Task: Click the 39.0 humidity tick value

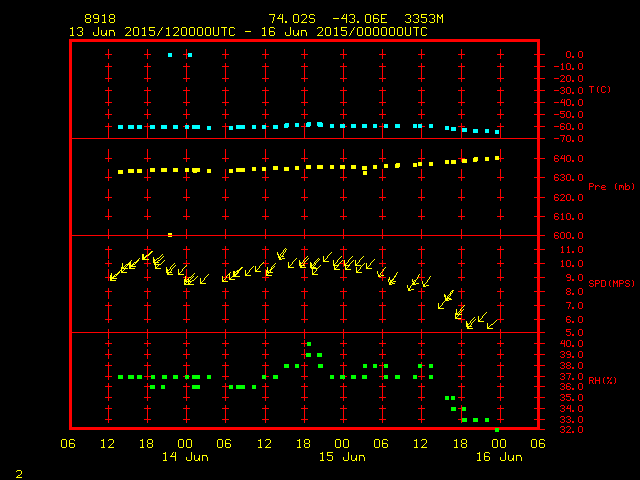Action: point(571,355)
